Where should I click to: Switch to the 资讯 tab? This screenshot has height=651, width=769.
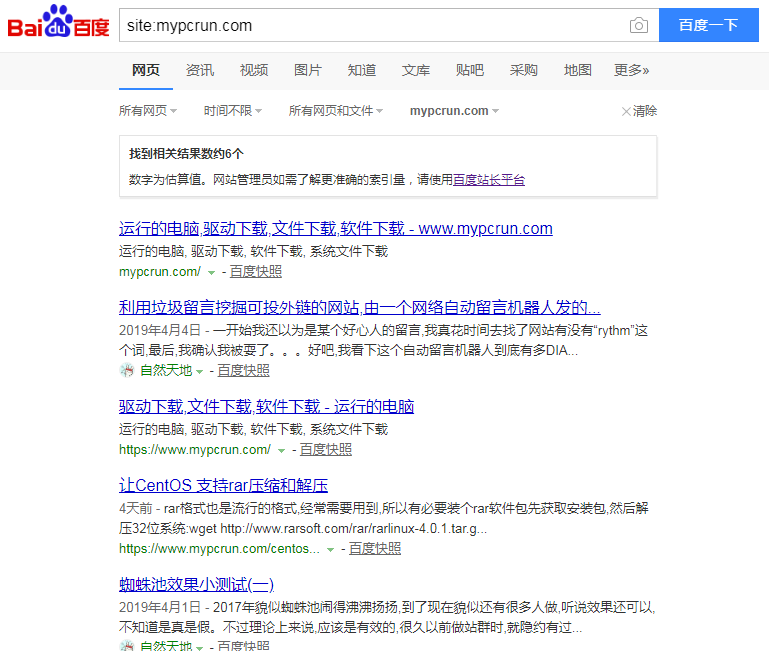coord(200,70)
